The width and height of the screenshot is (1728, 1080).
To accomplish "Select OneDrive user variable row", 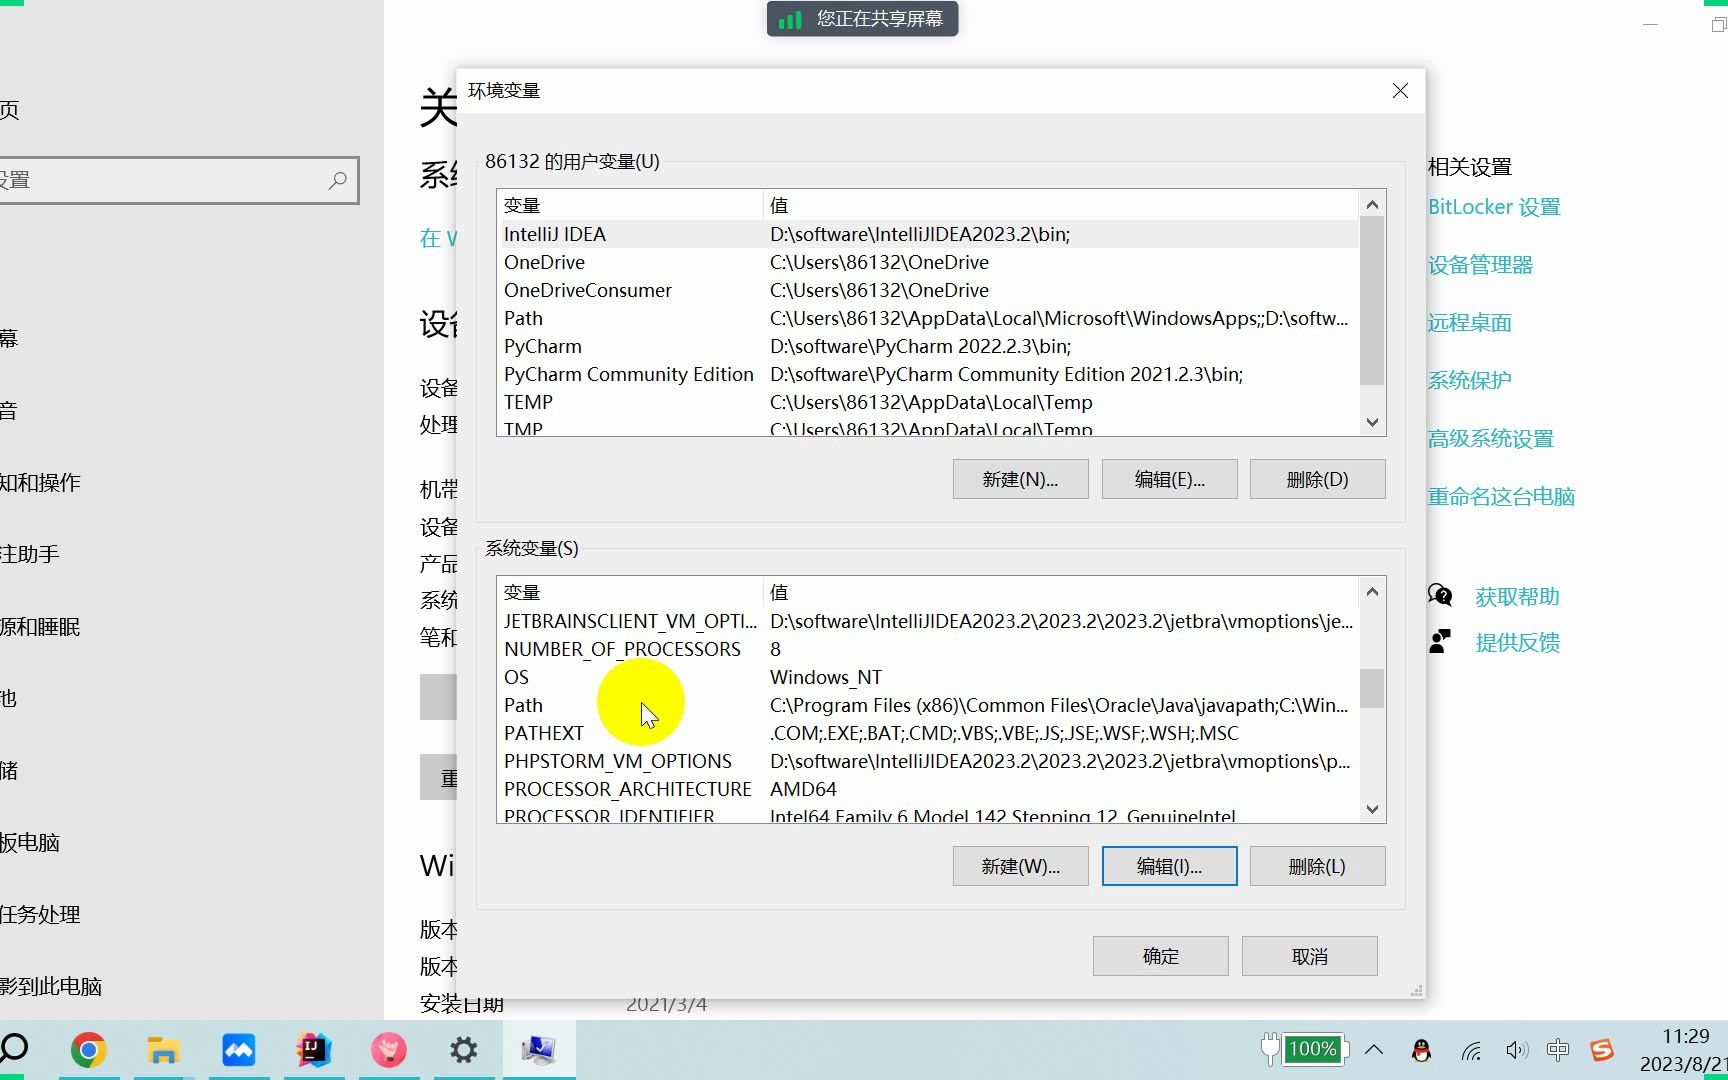I will tap(928, 262).
